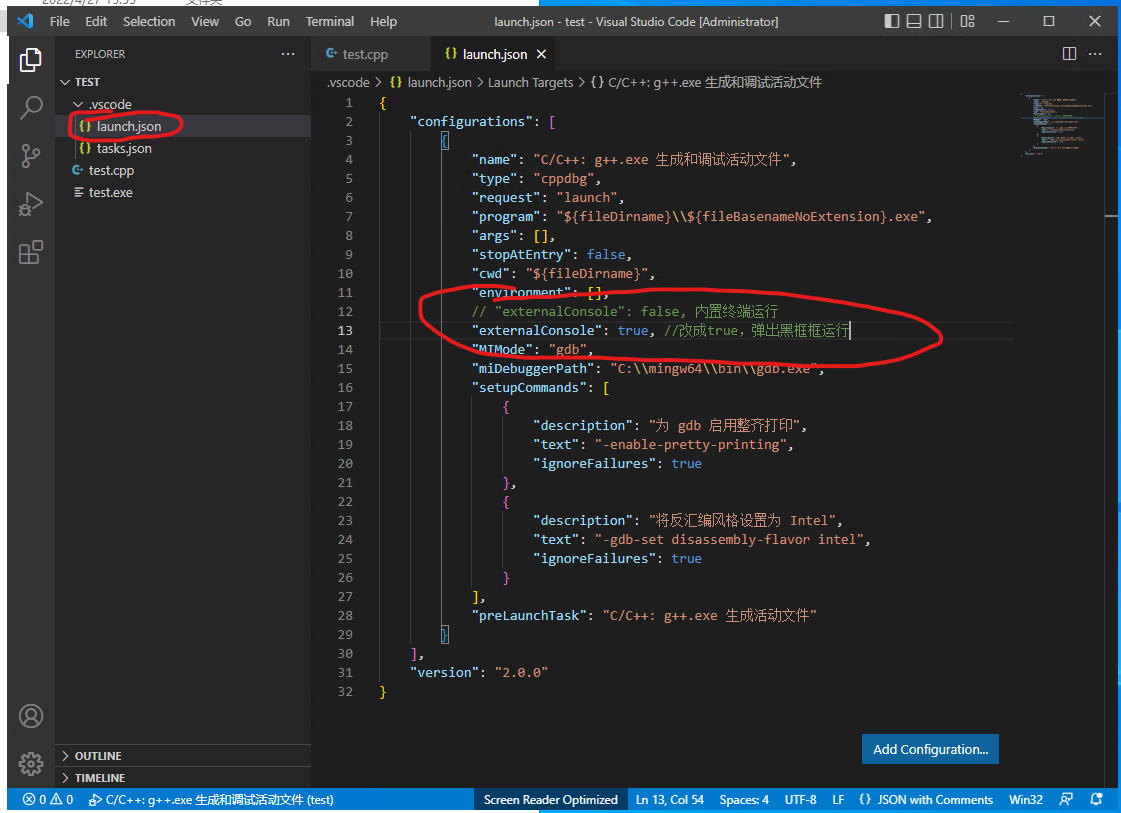Open the Manage gear icon
Image resolution: width=1121 pixels, height=813 pixels.
click(x=31, y=763)
